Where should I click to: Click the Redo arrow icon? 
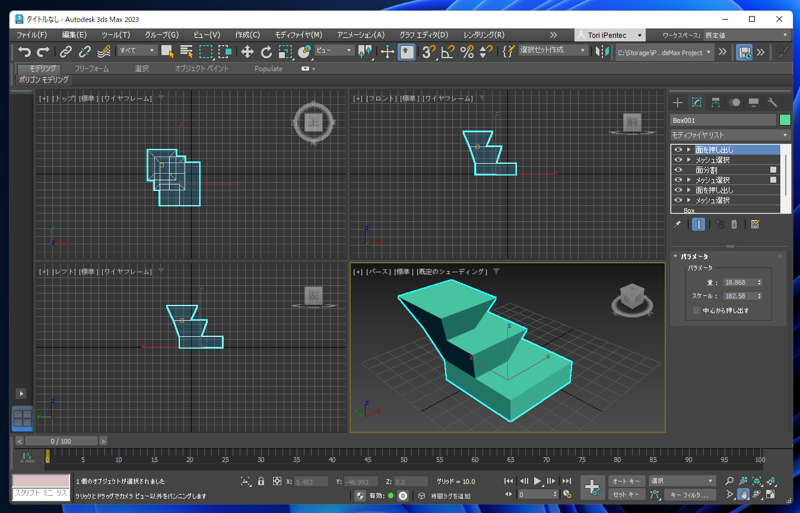click(43, 52)
